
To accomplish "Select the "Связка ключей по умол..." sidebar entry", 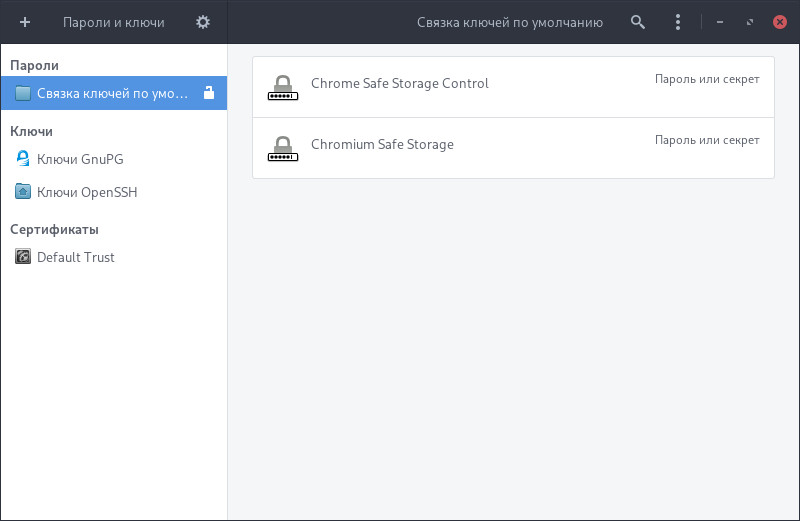I will (112, 94).
